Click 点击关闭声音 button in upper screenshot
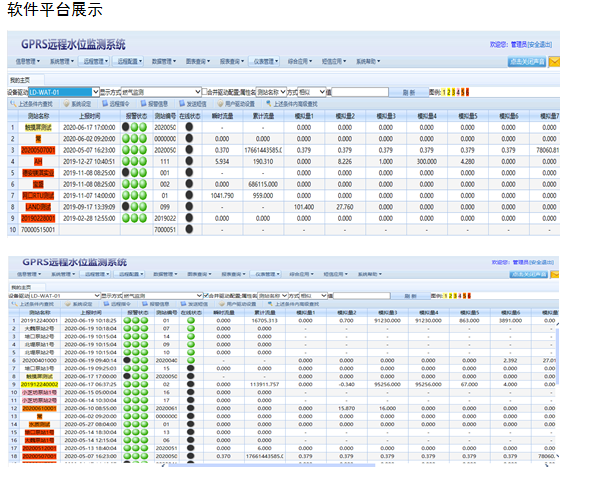Screen dimensions: 589x477 (x=527, y=62)
